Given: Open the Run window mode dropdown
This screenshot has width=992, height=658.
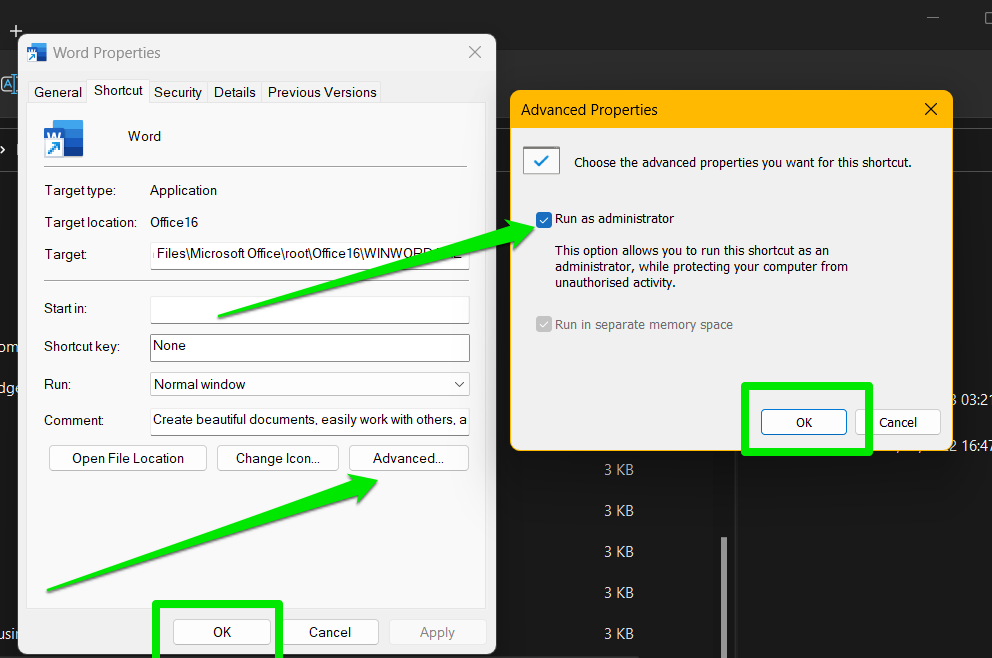Looking at the screenshot, I should tap(459, 384).
